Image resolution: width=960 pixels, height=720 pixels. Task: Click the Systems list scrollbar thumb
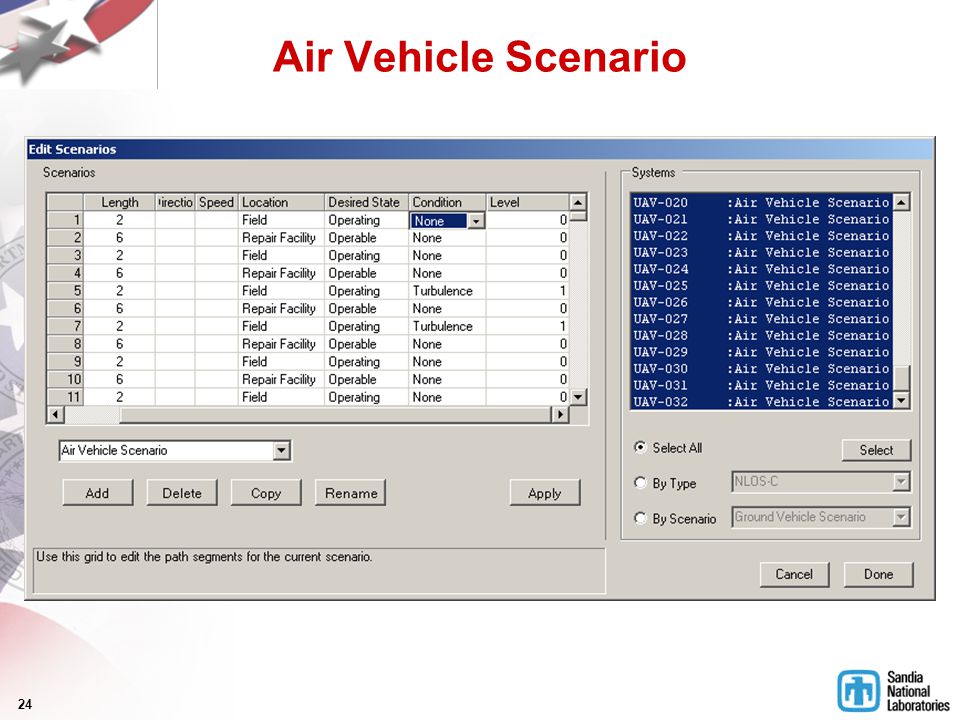[x=901, y=378]
